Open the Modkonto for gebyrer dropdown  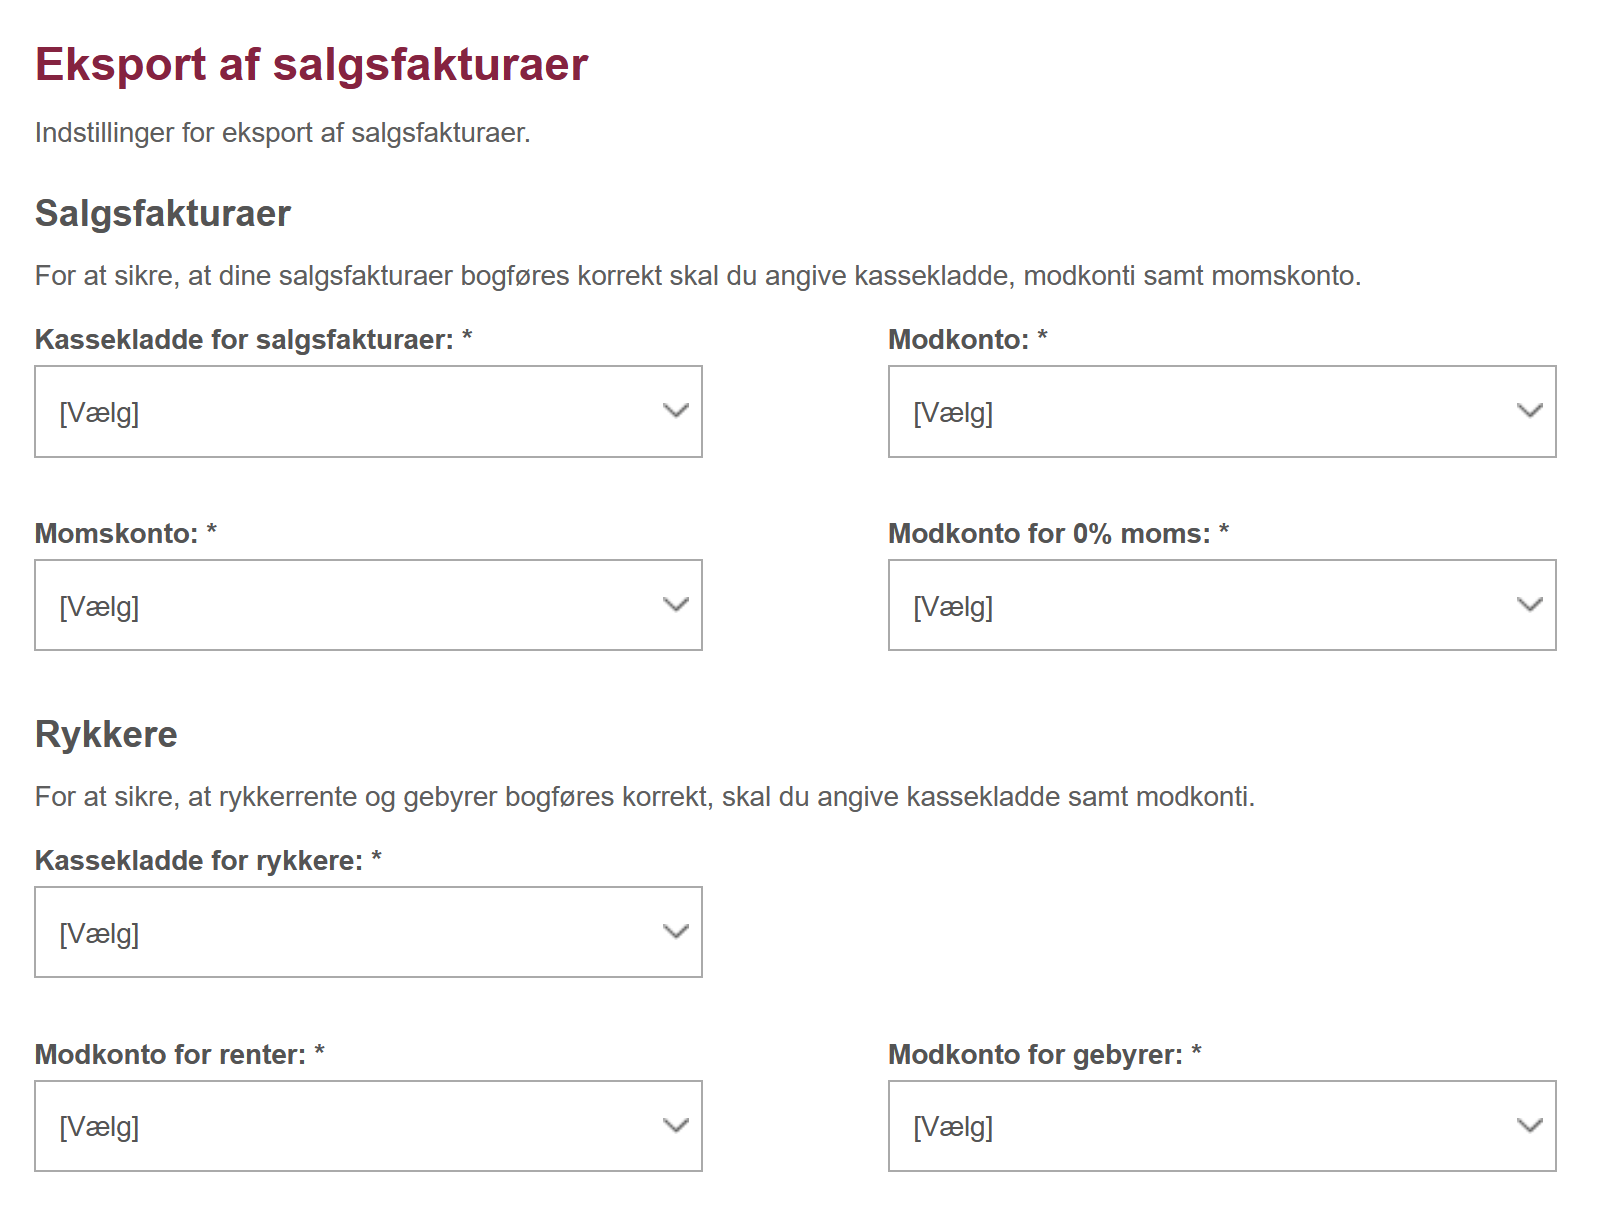(x=1222, y=1126)
